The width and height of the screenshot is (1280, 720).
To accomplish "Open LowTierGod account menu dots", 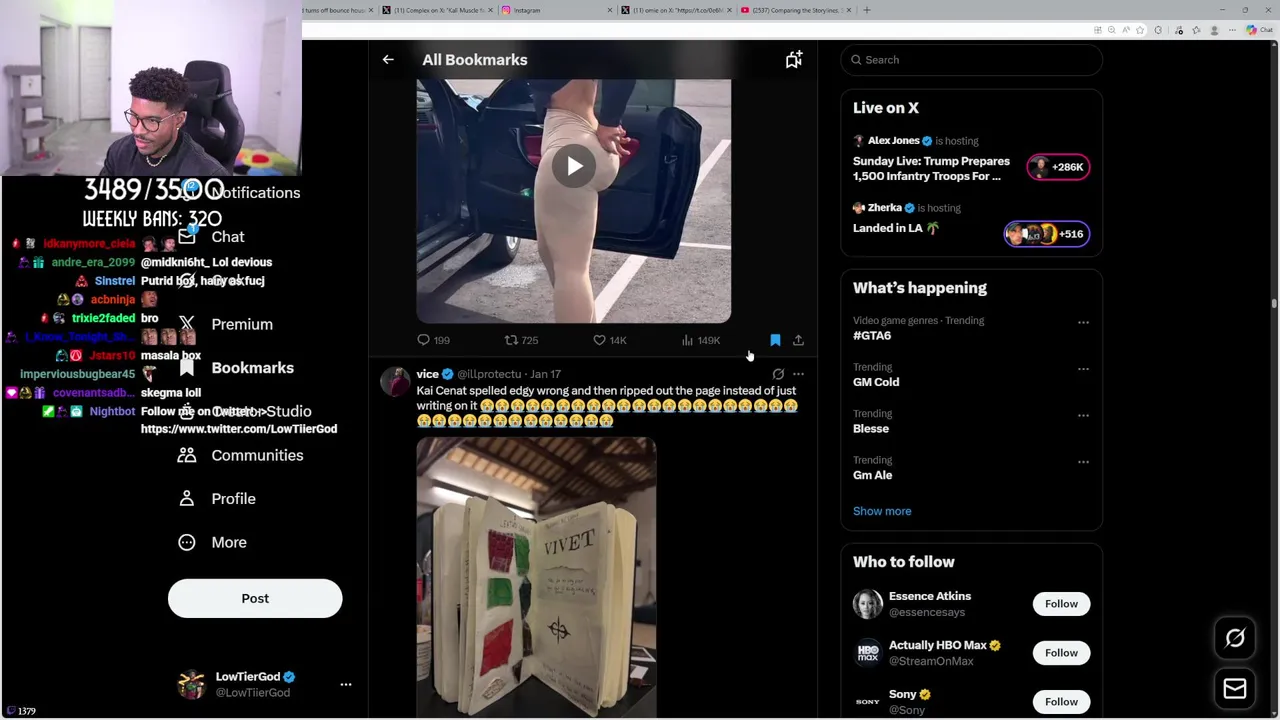I will coord(346,685).
